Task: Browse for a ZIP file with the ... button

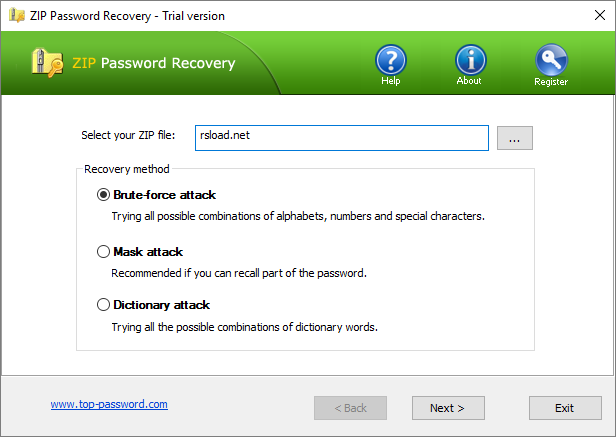Action: (515, 138)
